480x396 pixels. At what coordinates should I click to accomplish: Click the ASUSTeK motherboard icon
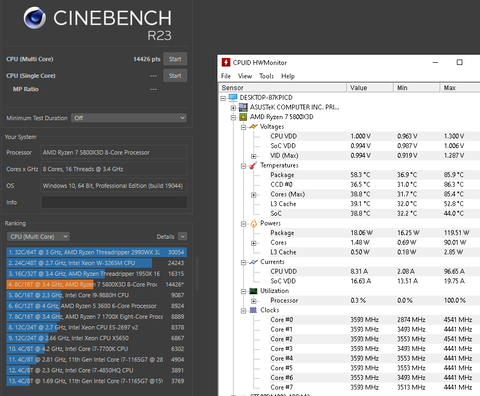243,107
